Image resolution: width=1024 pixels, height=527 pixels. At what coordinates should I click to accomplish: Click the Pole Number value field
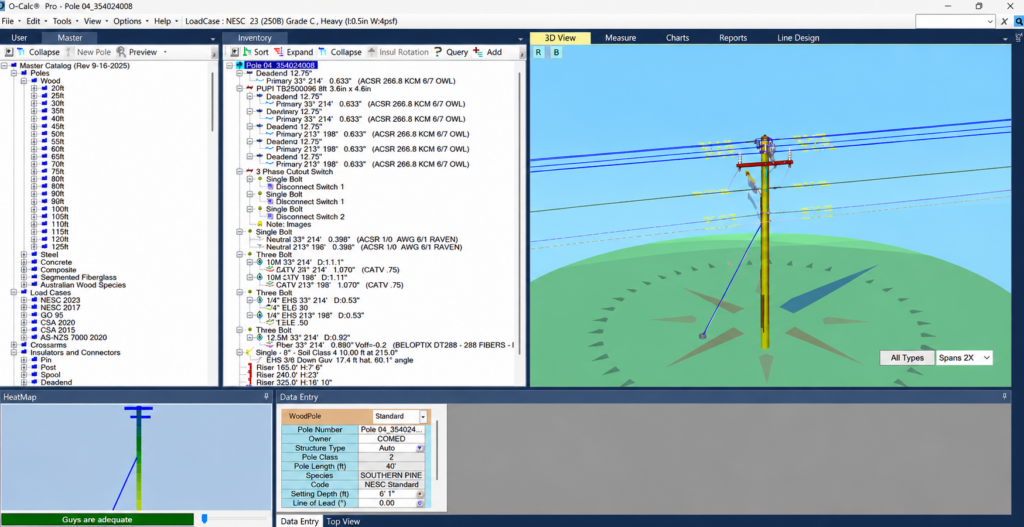[x=391, y=430]
